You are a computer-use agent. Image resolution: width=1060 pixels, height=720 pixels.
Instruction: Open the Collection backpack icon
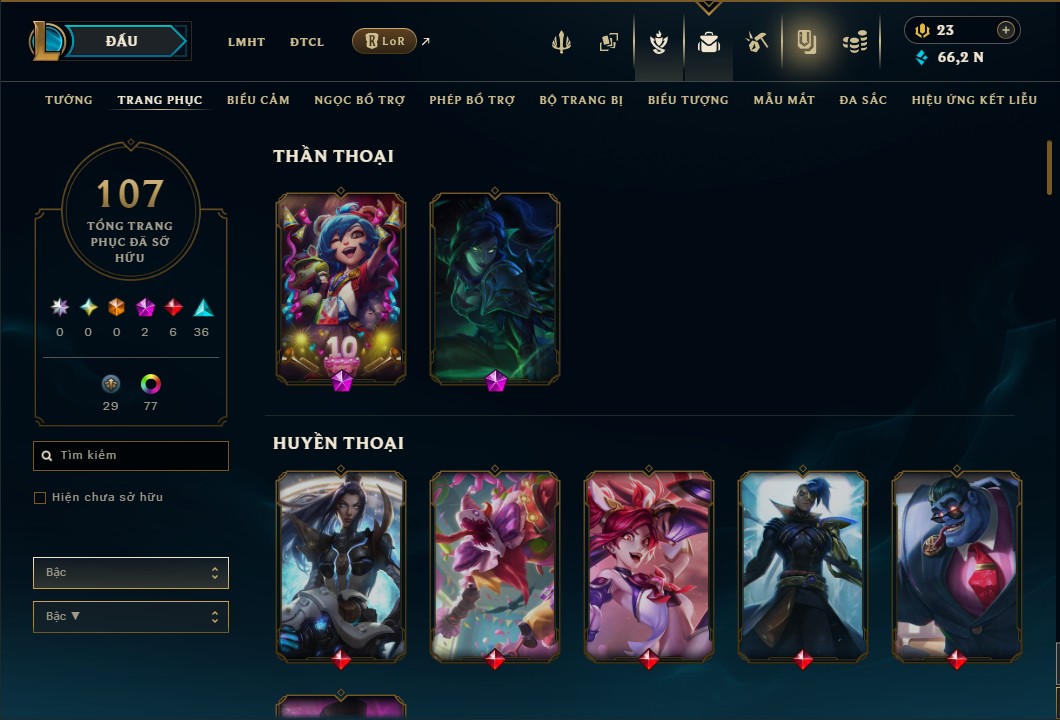708,42
